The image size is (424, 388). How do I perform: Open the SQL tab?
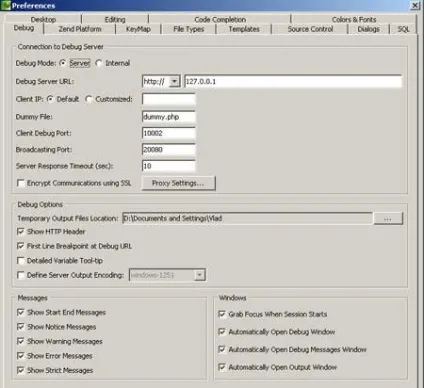pyautogui.click(x=403, y=29)
